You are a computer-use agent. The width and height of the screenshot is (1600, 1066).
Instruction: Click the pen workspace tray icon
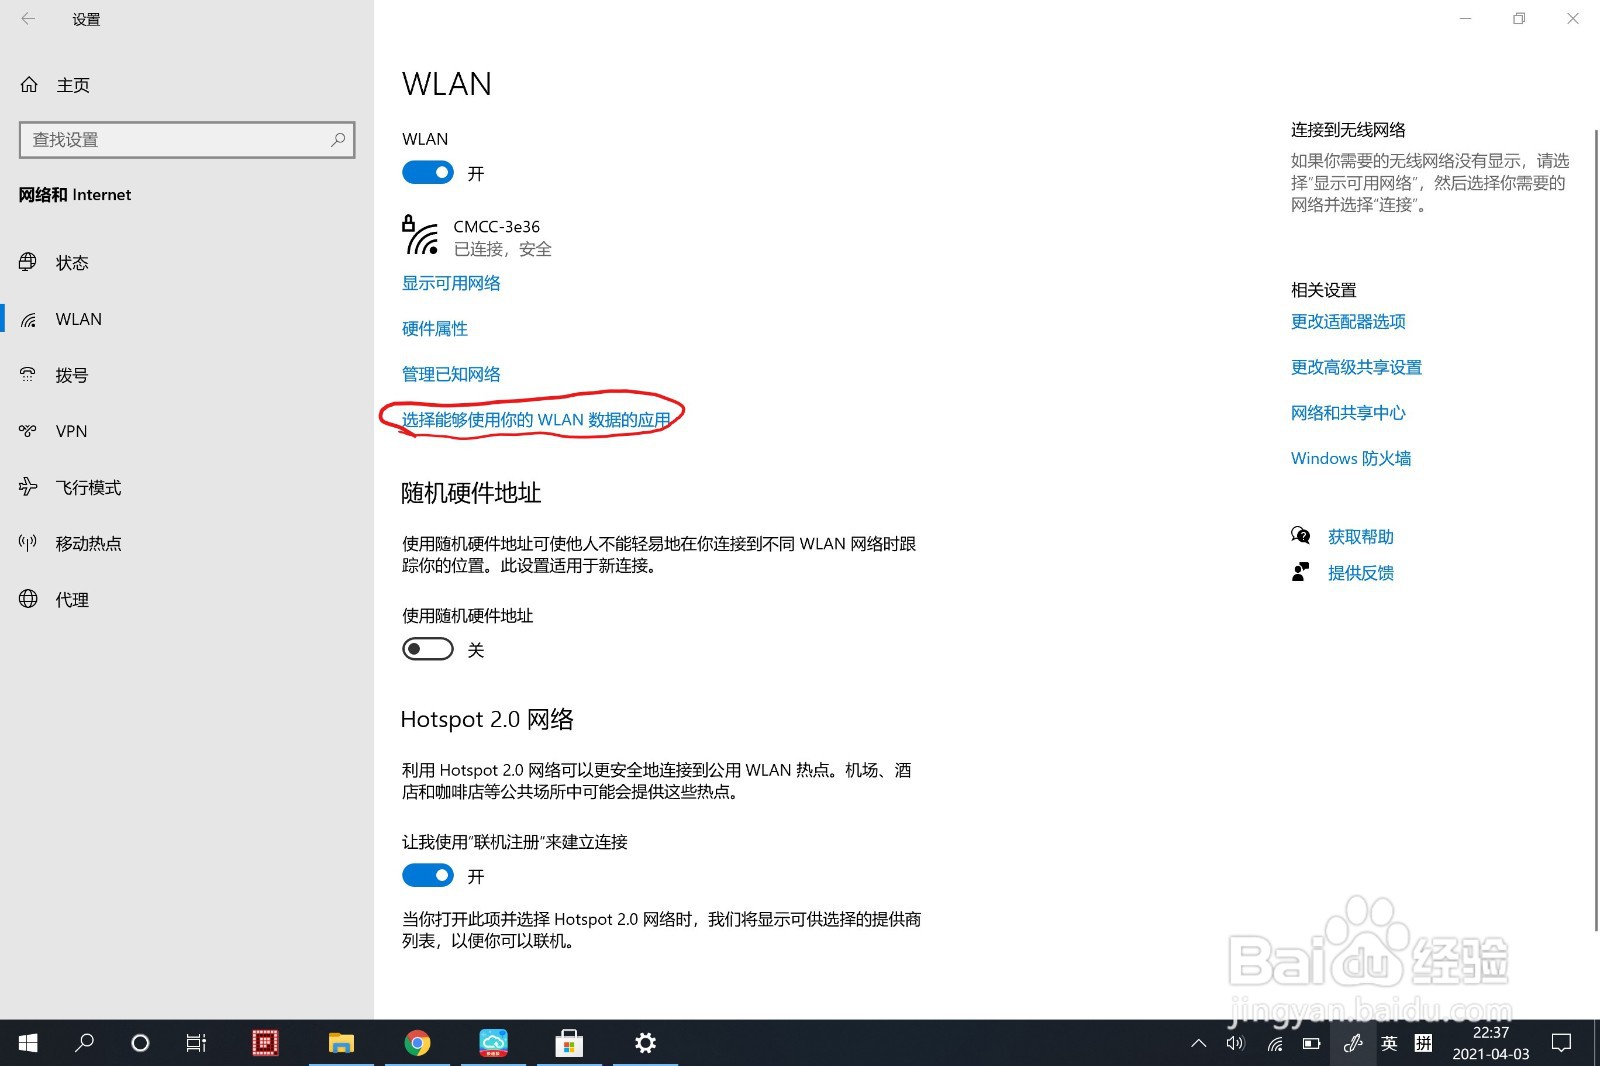pyautogui.click(x=1352, y=1043)
